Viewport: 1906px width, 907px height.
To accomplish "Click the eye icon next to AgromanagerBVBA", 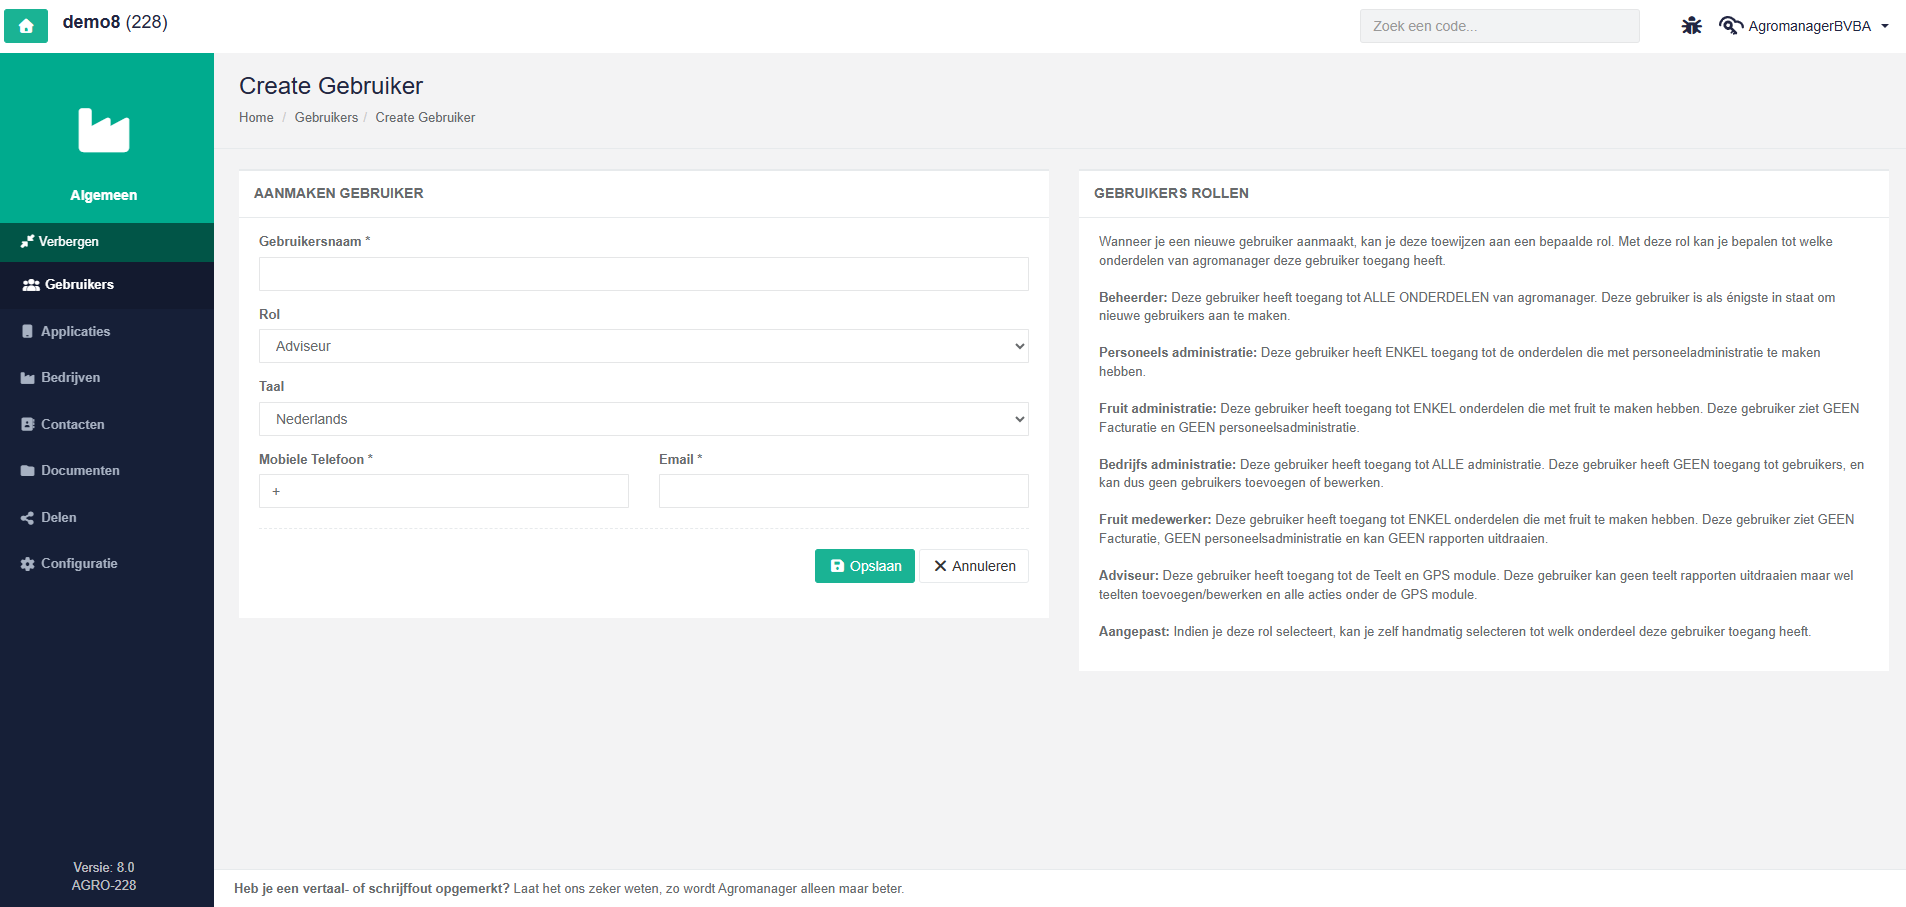I will click(x=1730, y=26).
